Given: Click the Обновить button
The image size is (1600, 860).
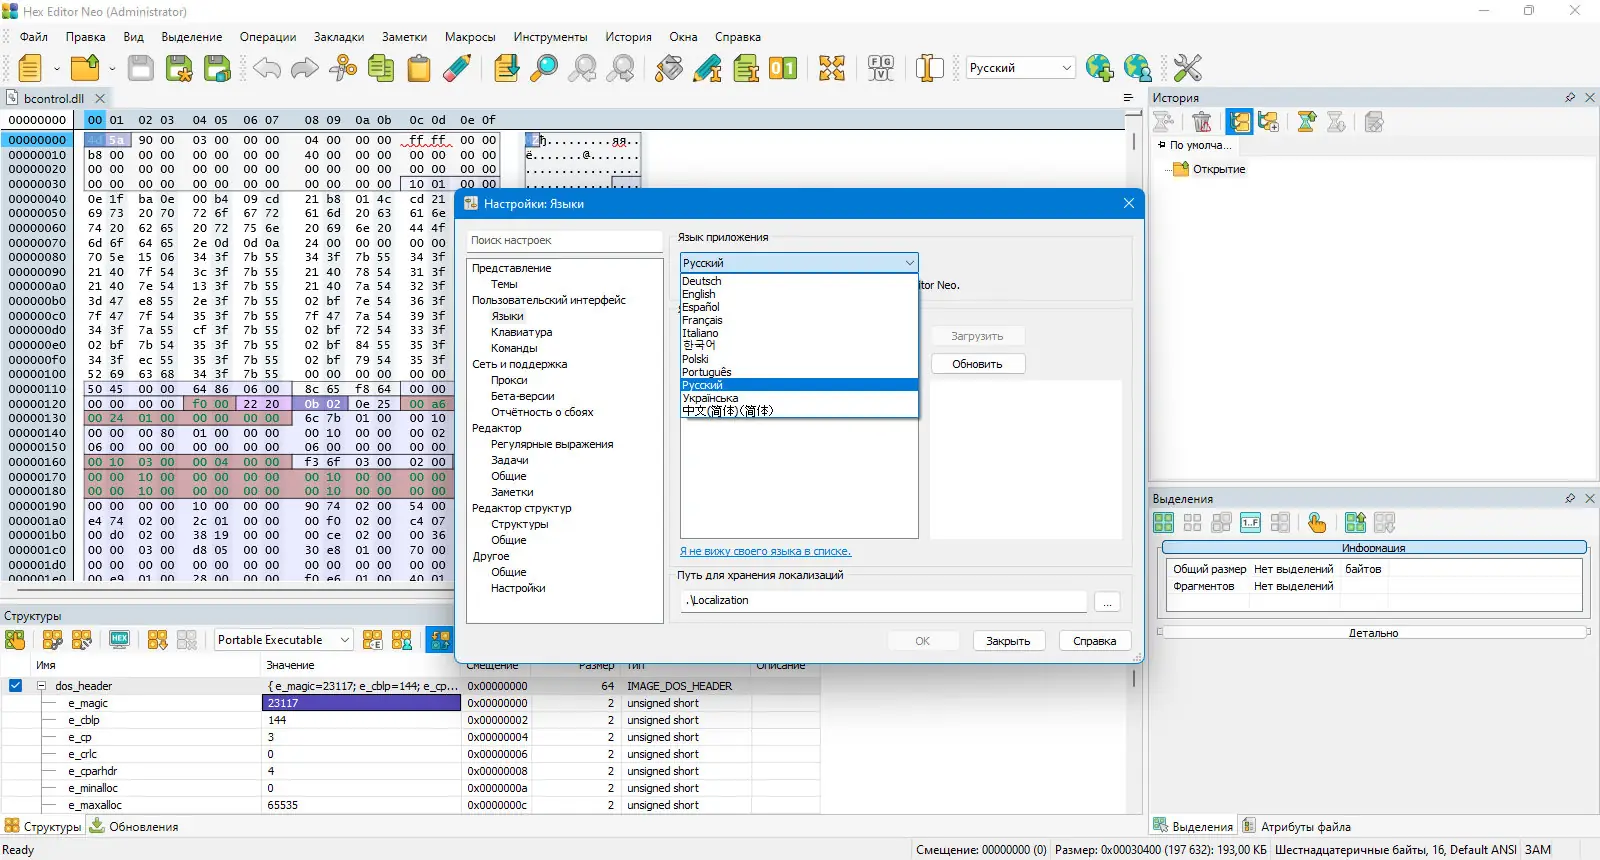Looking at the screenshot, I should pyautogui.click(x=977, y=364).
